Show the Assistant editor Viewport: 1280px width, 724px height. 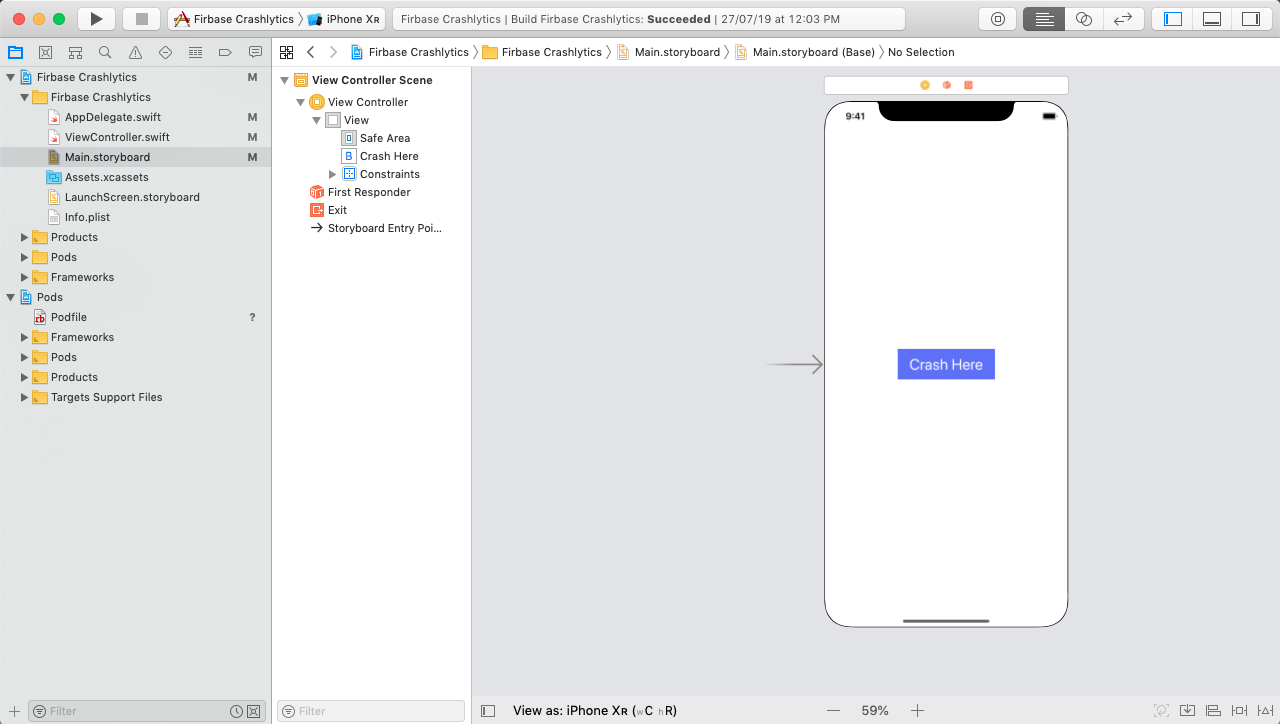(1083, 19)
